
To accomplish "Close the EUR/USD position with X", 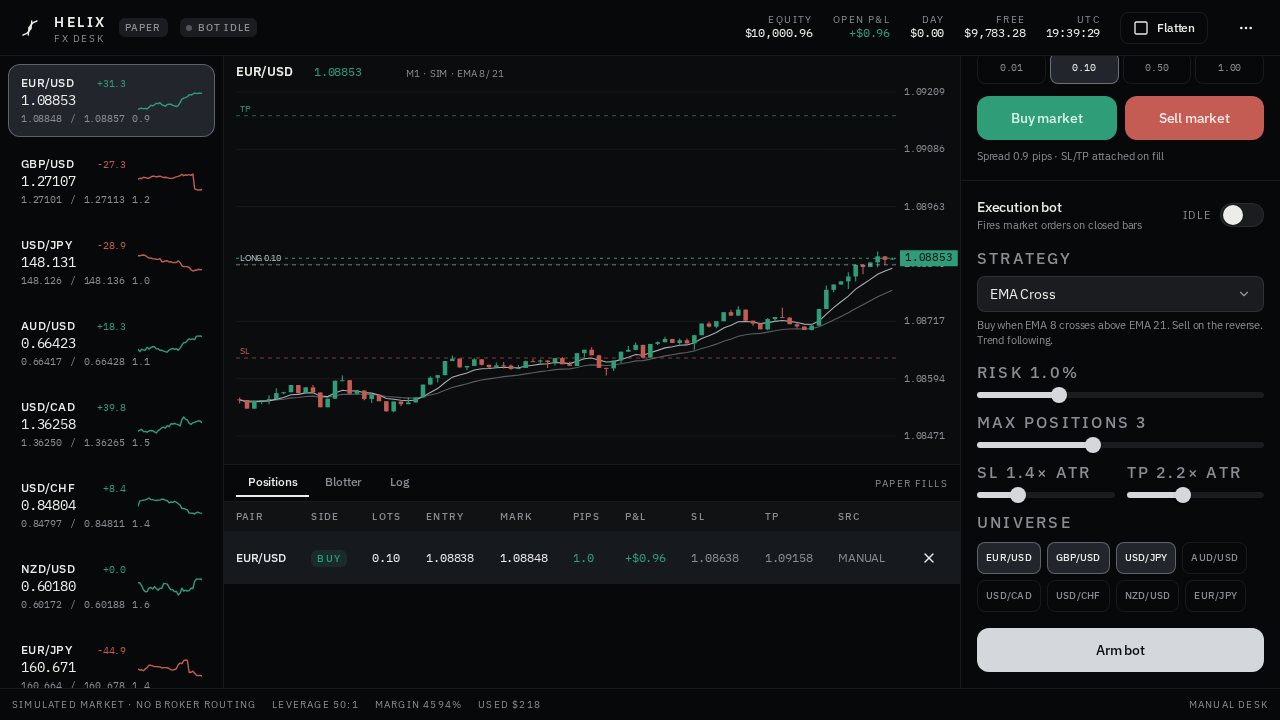I will pyautogui.click(x=928, y=558).
